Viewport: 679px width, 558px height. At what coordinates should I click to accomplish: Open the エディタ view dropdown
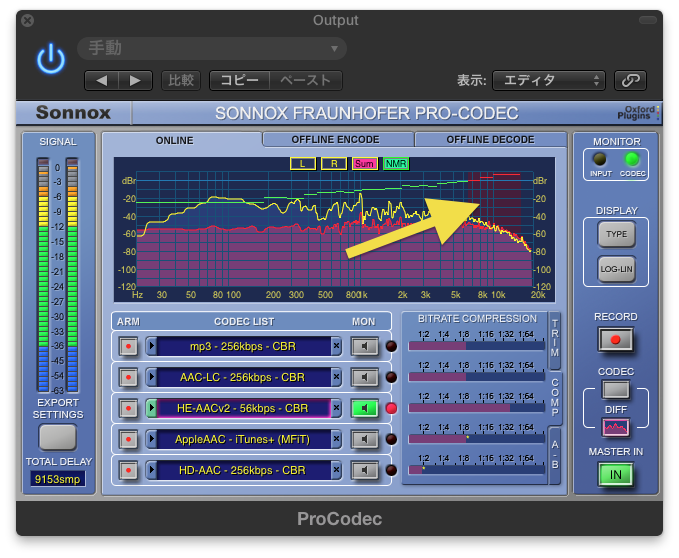point(549,81)
